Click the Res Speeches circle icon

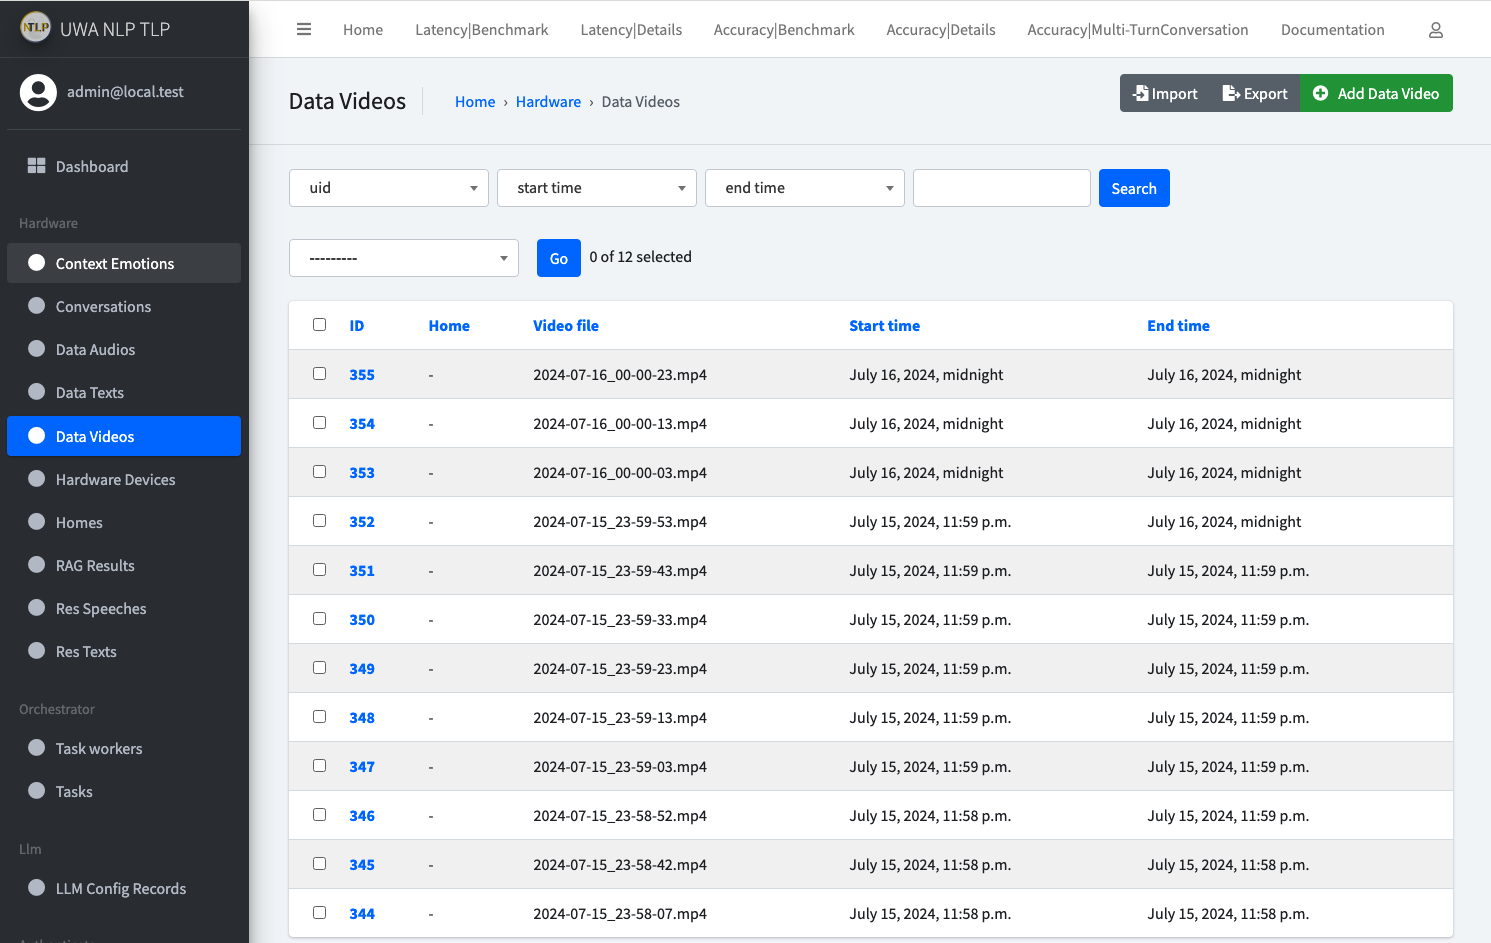[x=37, y=608]
